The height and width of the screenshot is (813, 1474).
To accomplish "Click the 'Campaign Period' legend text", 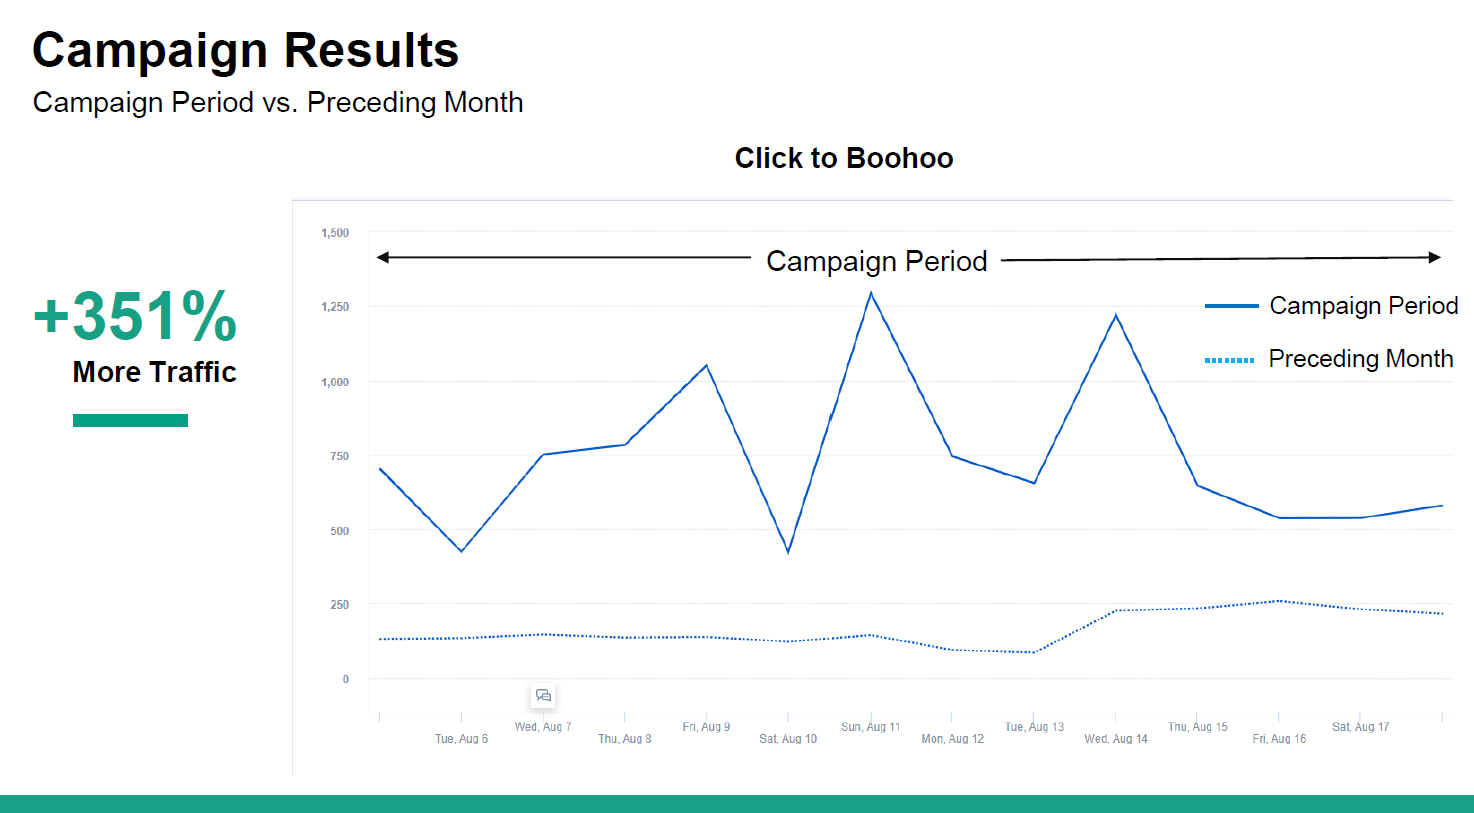I will [1363, 306].
